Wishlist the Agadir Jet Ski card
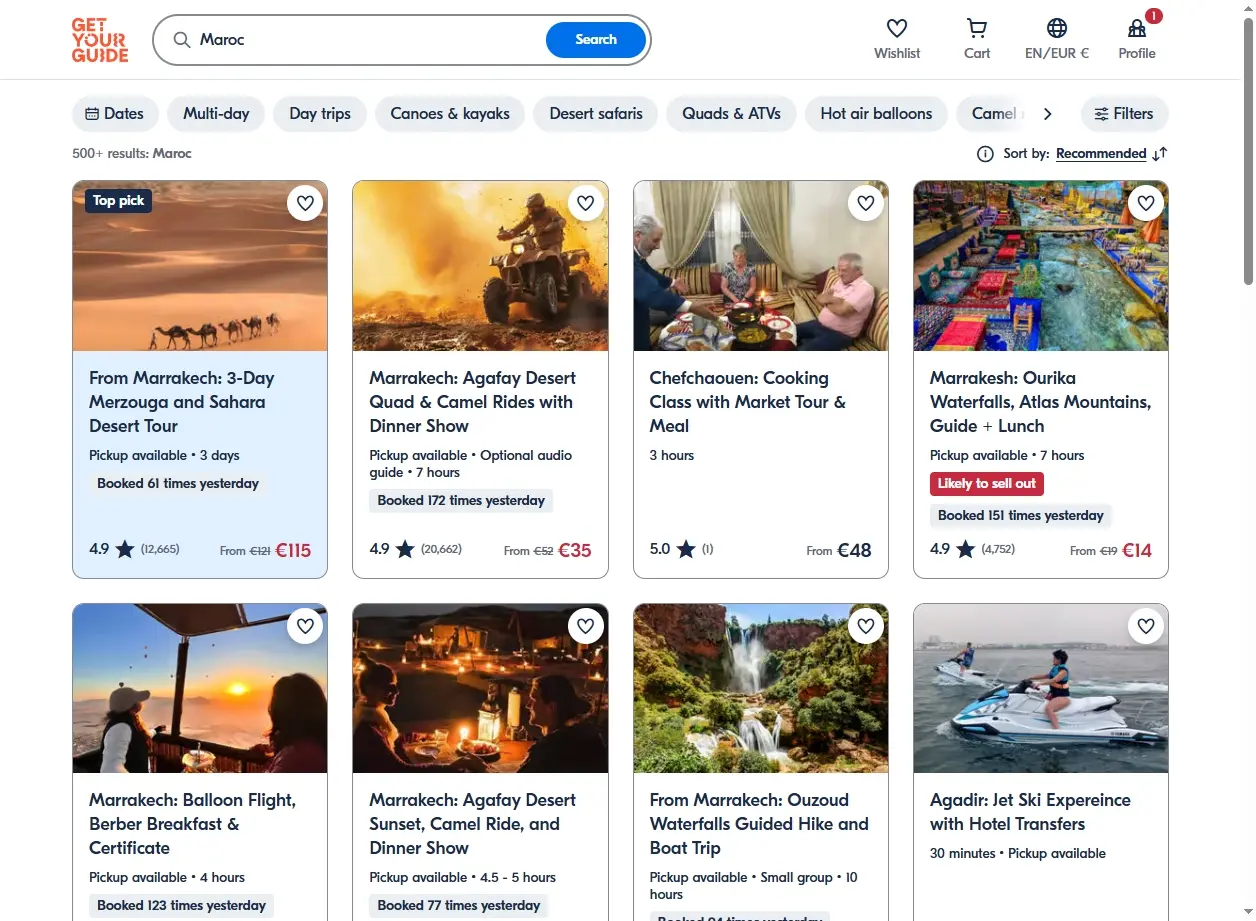This screenshot has height=921, width=1256. coord(1146,626)
